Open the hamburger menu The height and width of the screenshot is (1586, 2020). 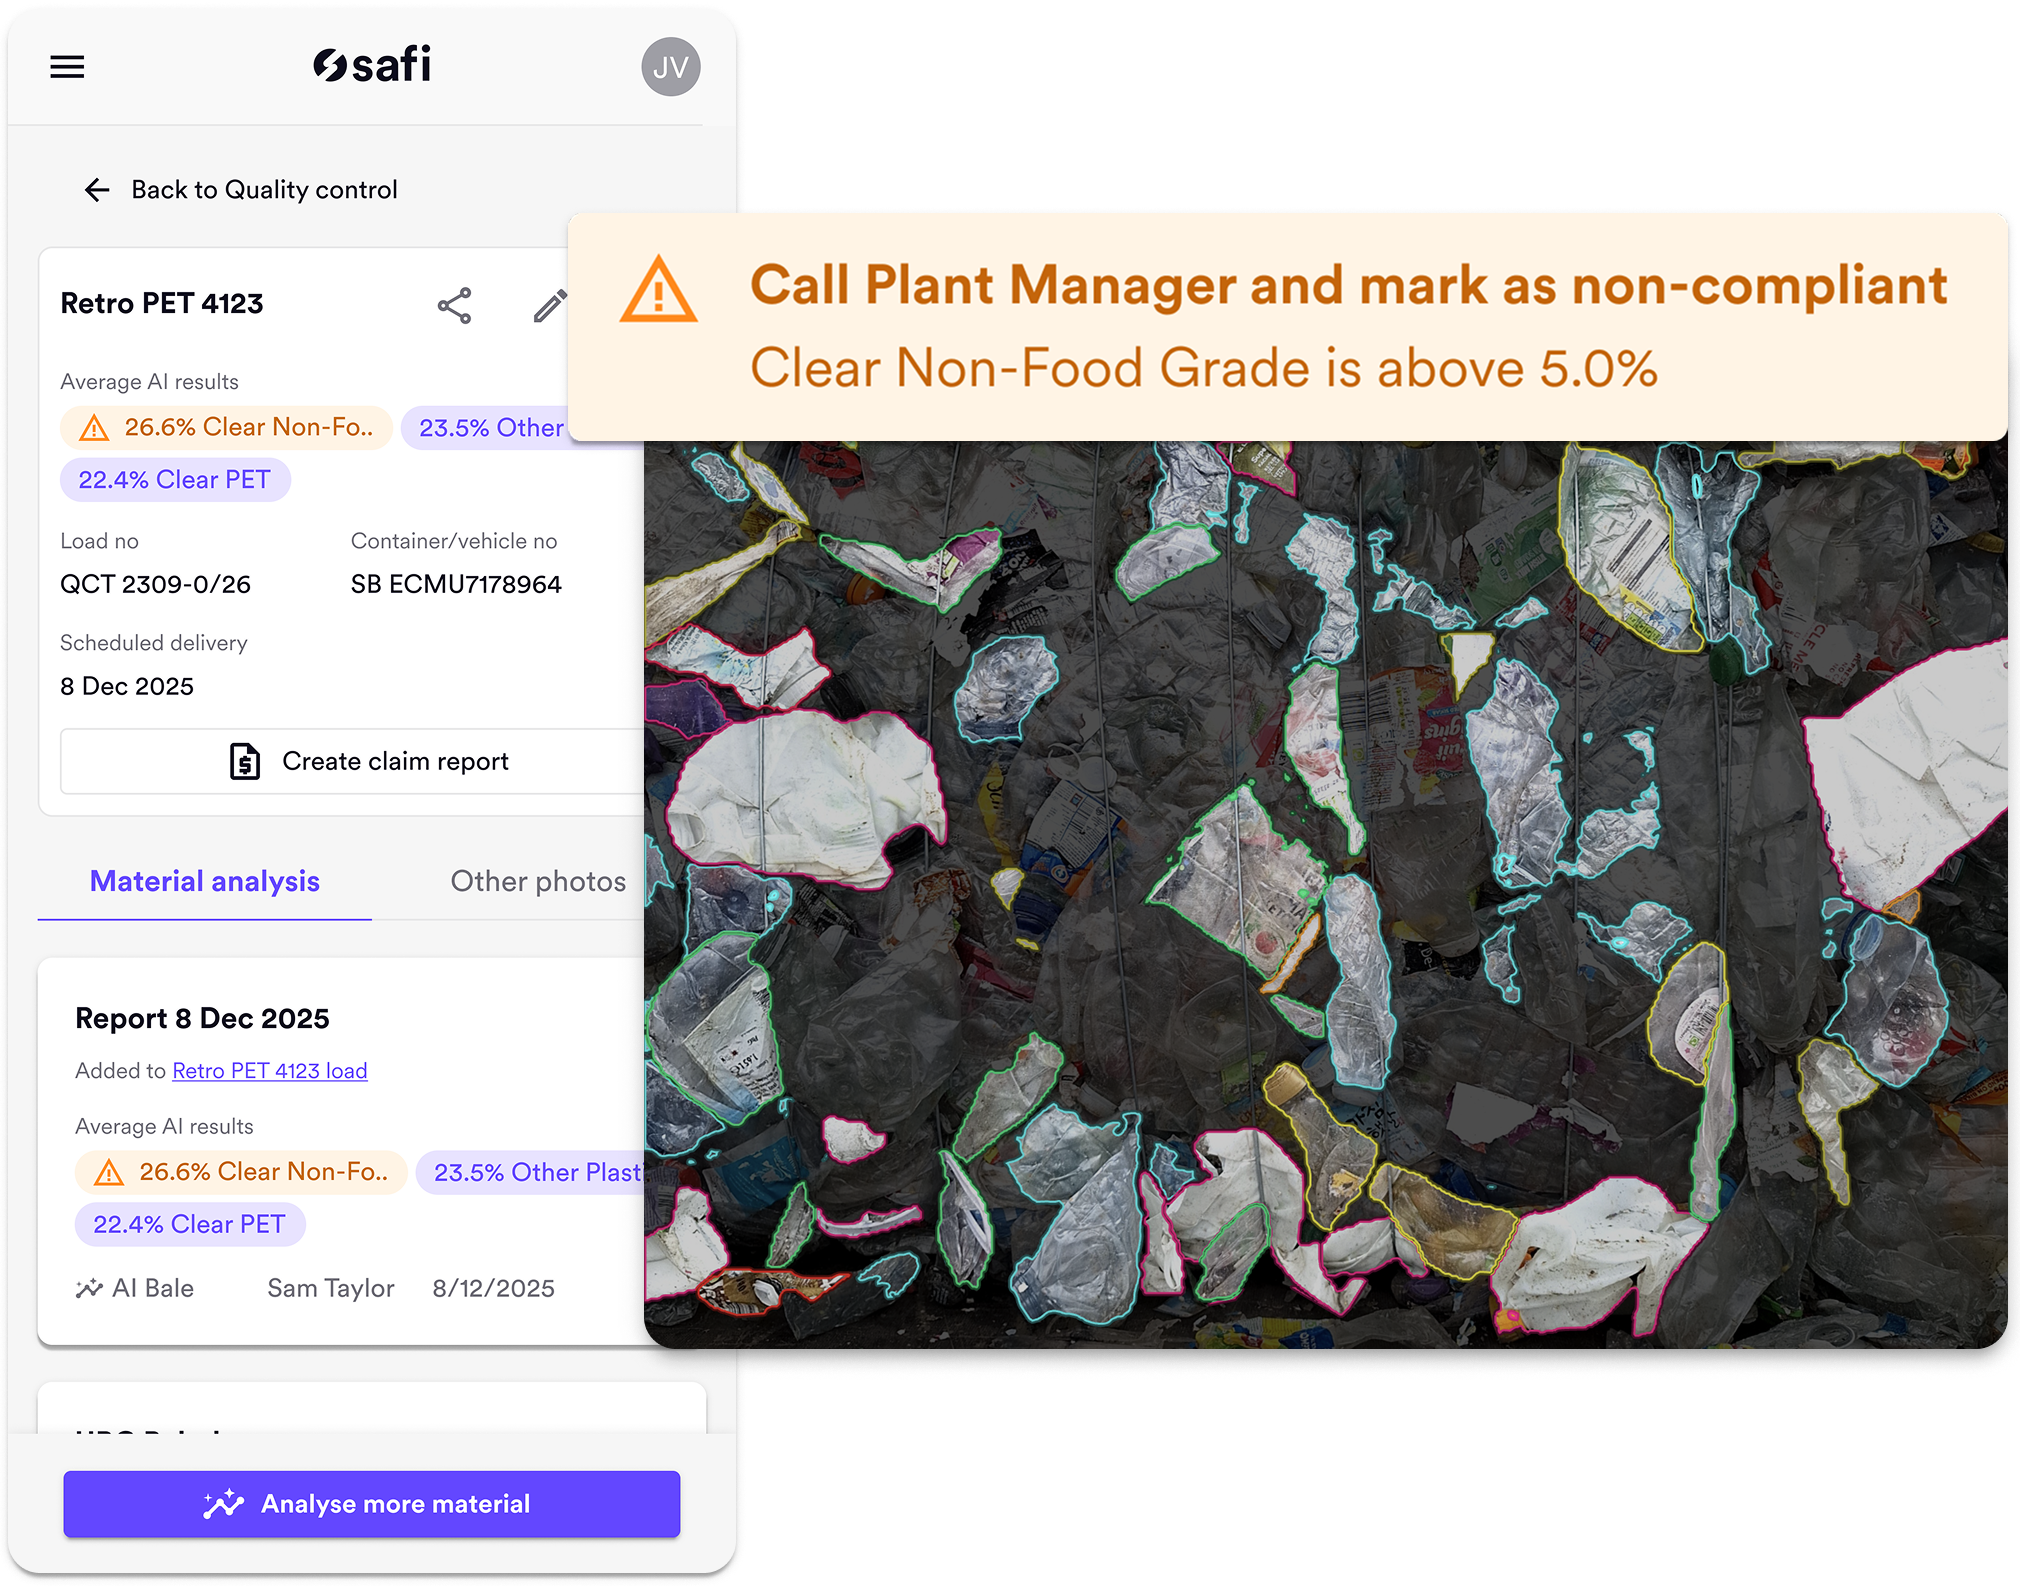pos(67,67)
